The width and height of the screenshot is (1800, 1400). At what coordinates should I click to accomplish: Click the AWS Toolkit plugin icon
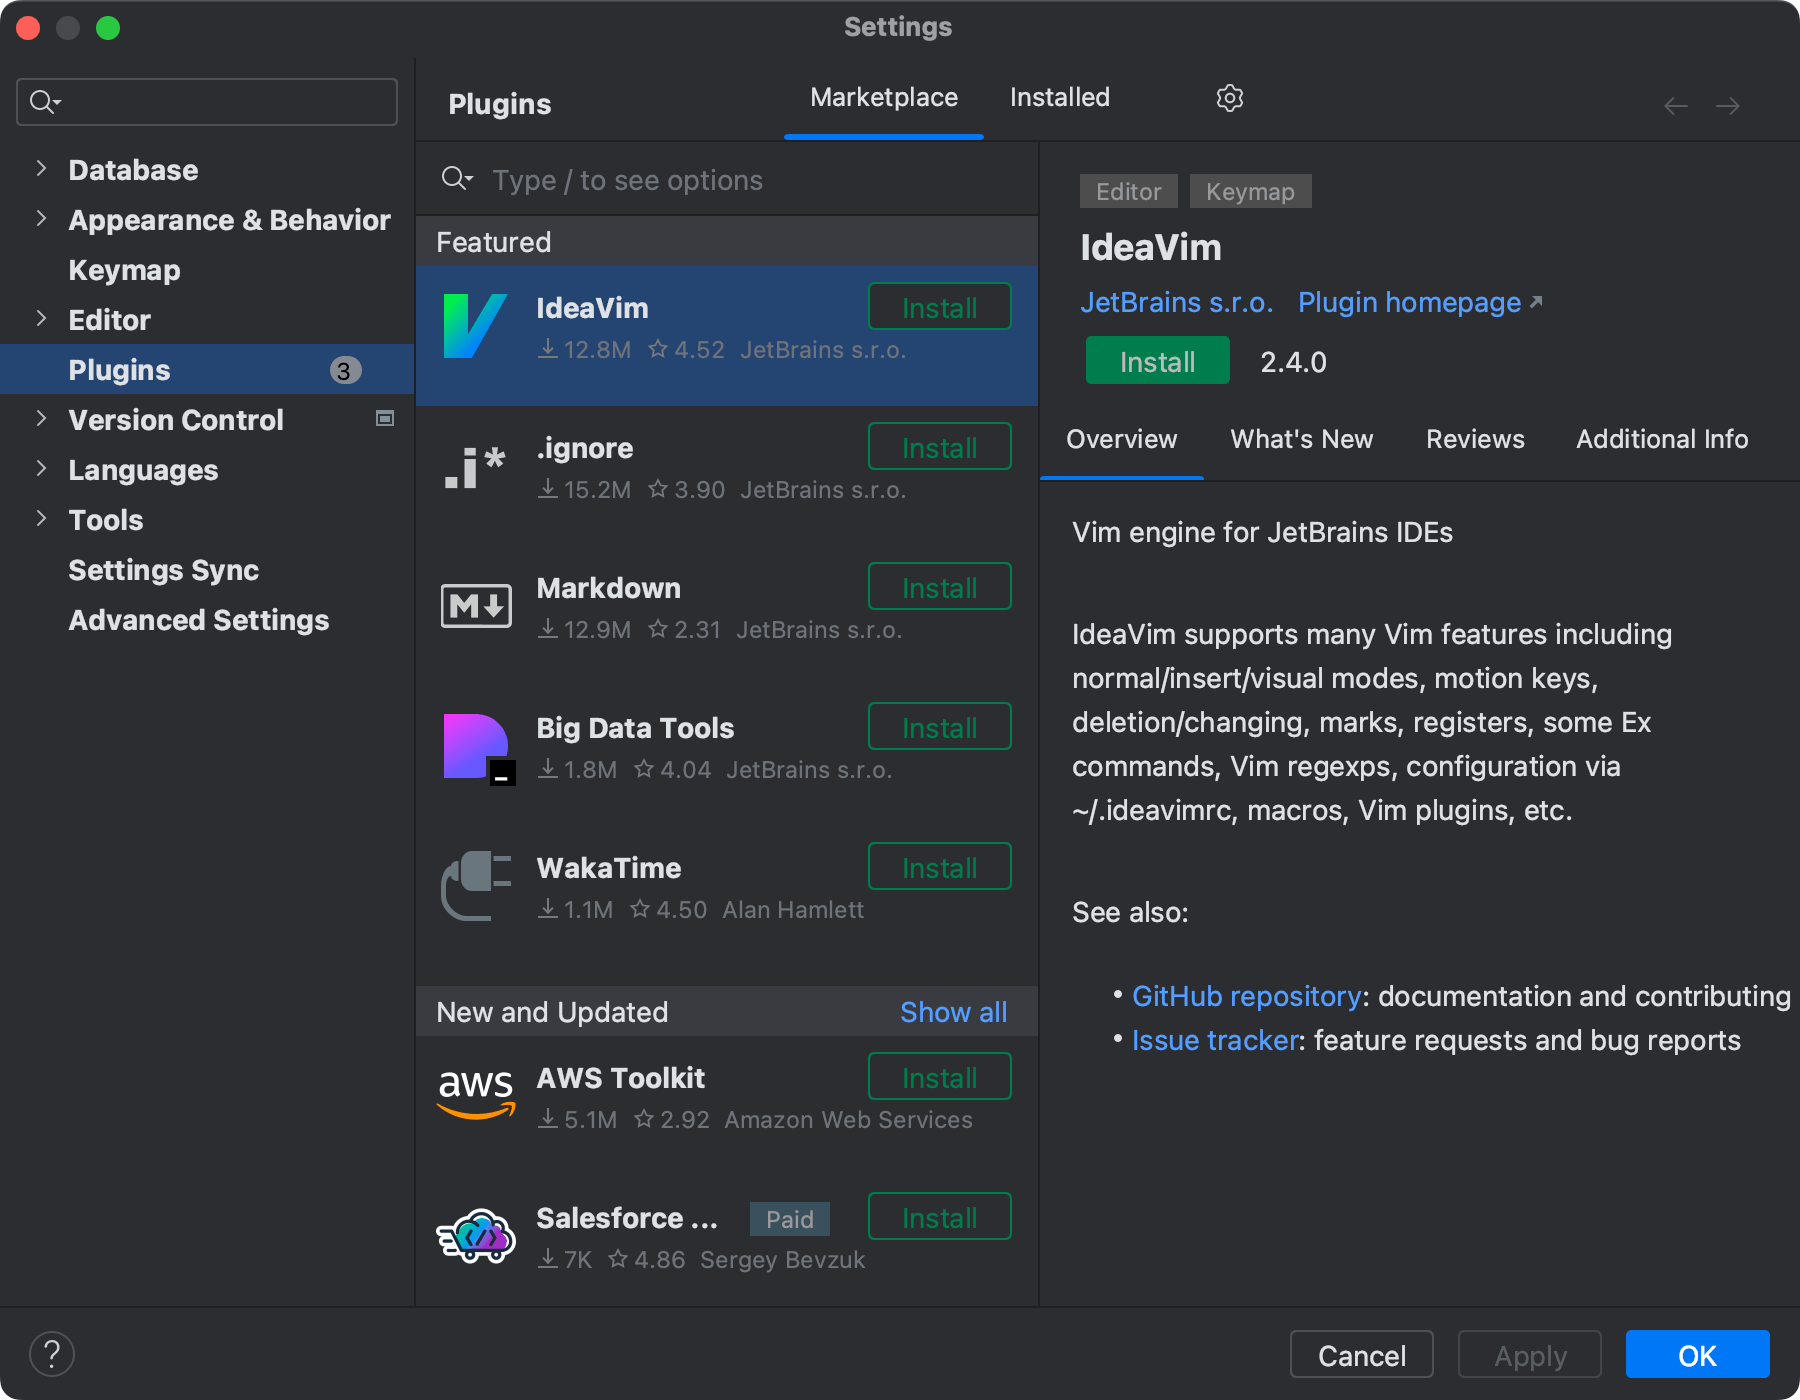(477, 1093)
